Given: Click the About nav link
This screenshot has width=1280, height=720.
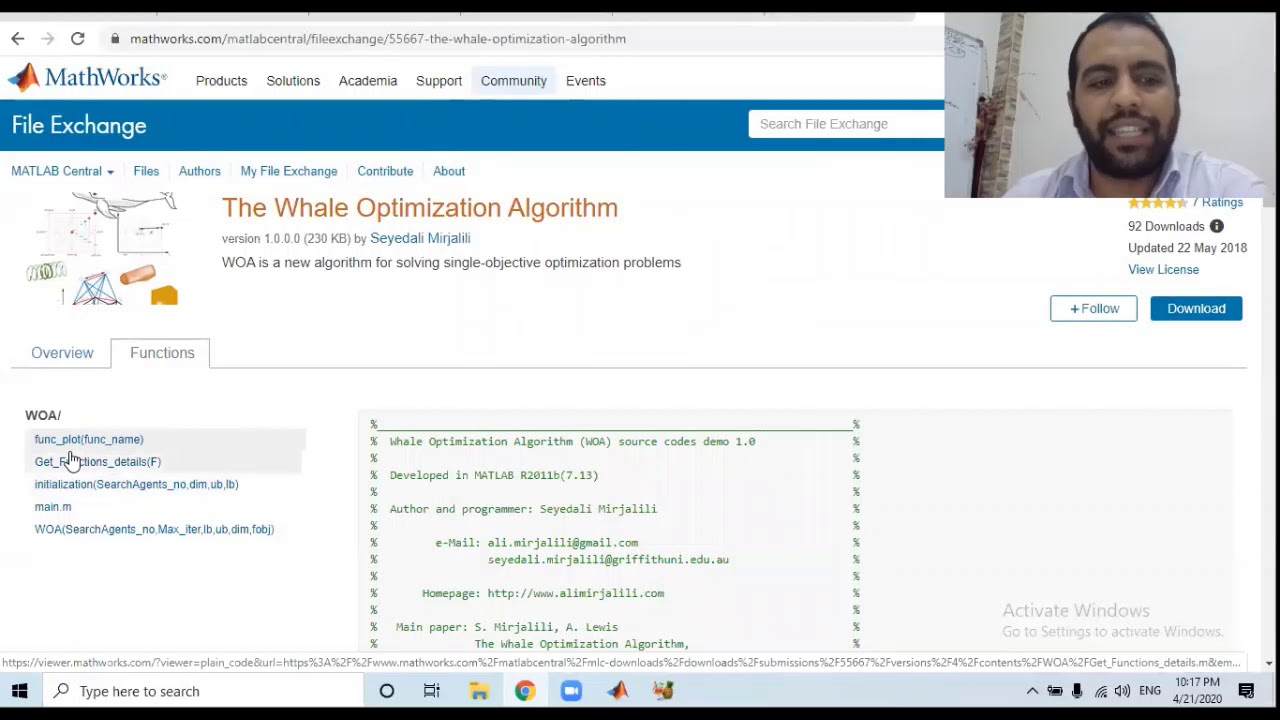Looking at the screenshot, I should 449,171.
